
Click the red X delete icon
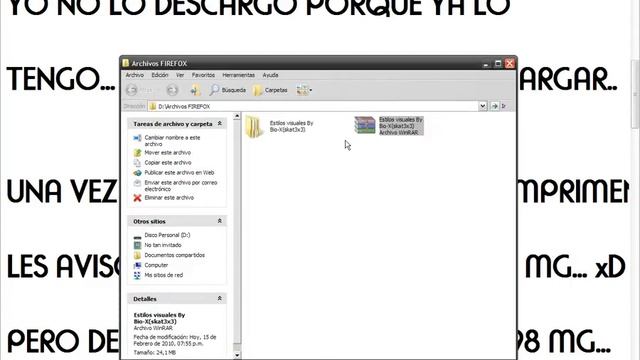click(x=138, y=198)
